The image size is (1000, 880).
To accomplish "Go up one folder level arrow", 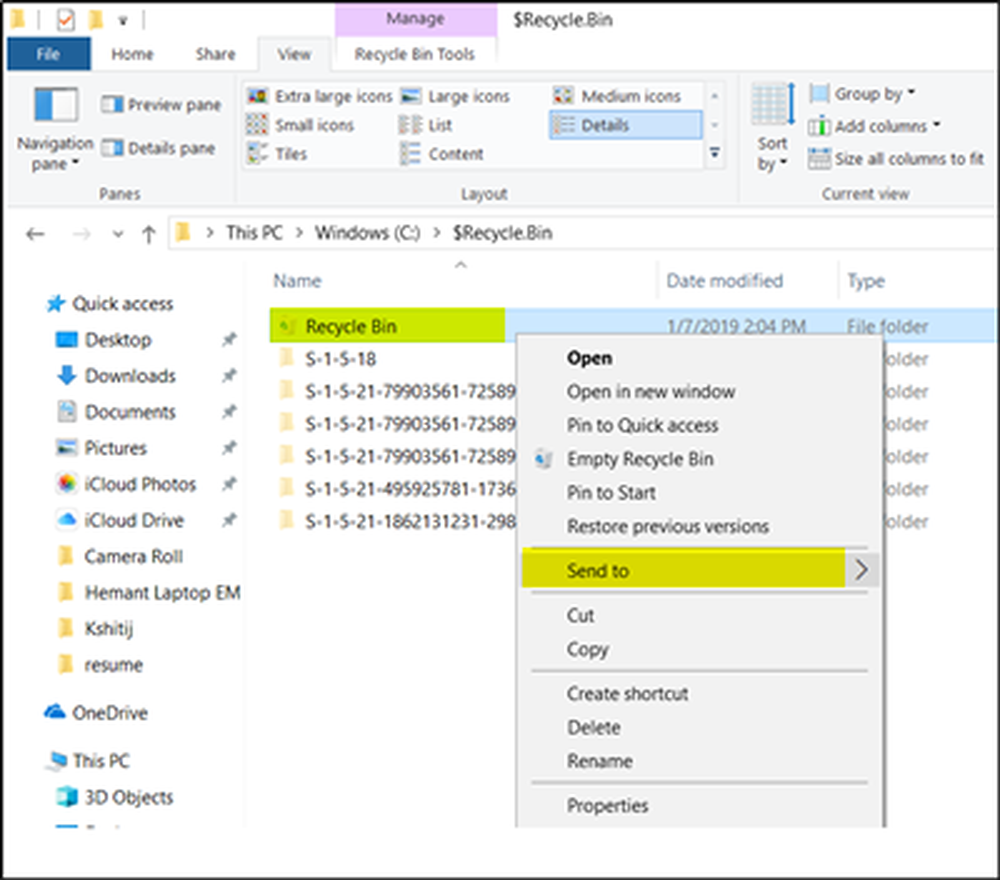I will [149, 234].
